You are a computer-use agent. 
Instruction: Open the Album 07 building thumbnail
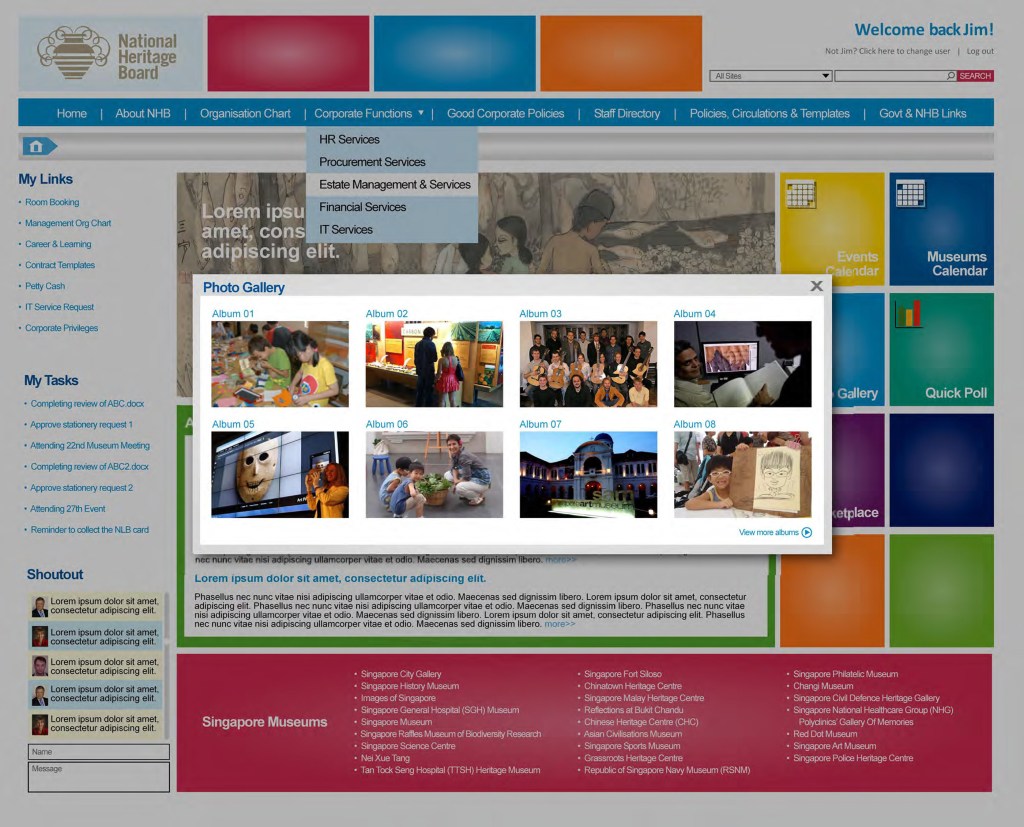[x=588, y=475]
